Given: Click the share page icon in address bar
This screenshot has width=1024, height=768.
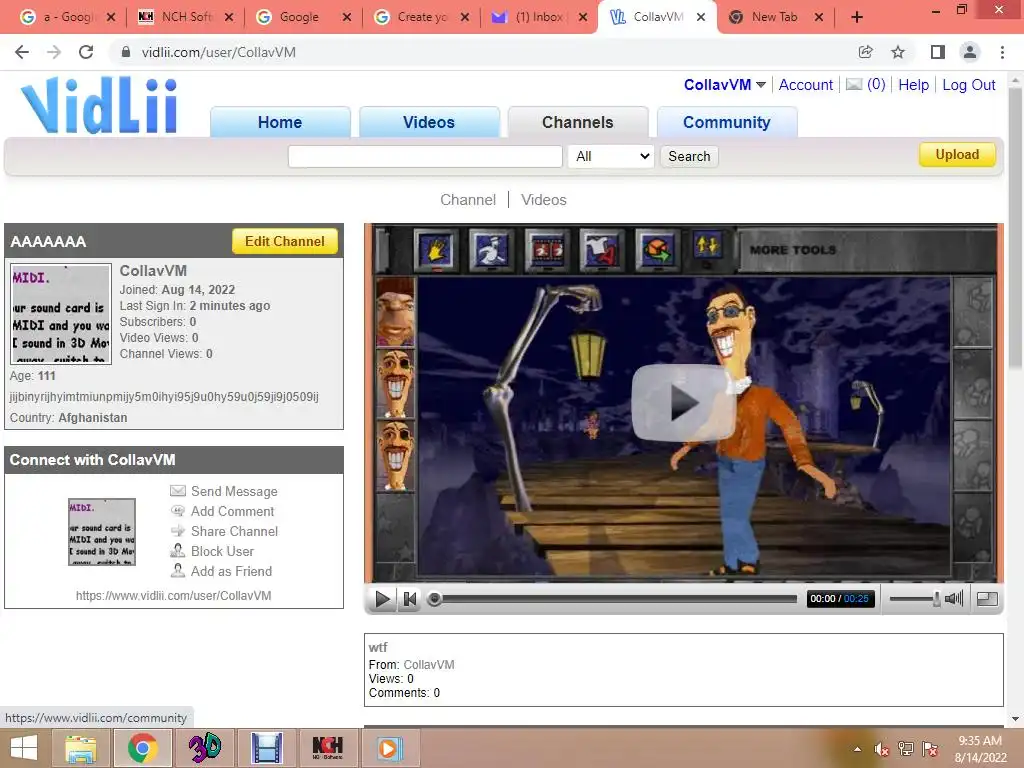Looking at the screenshot, I should click(x=865, y=52).
